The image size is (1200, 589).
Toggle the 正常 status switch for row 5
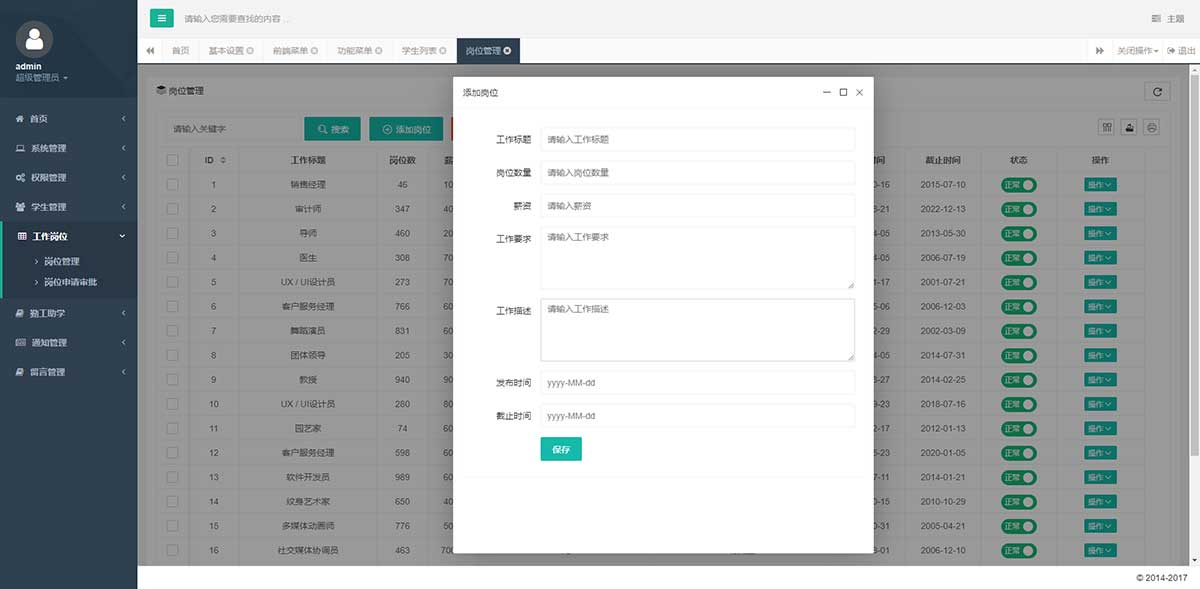[x=1019, y=282]
